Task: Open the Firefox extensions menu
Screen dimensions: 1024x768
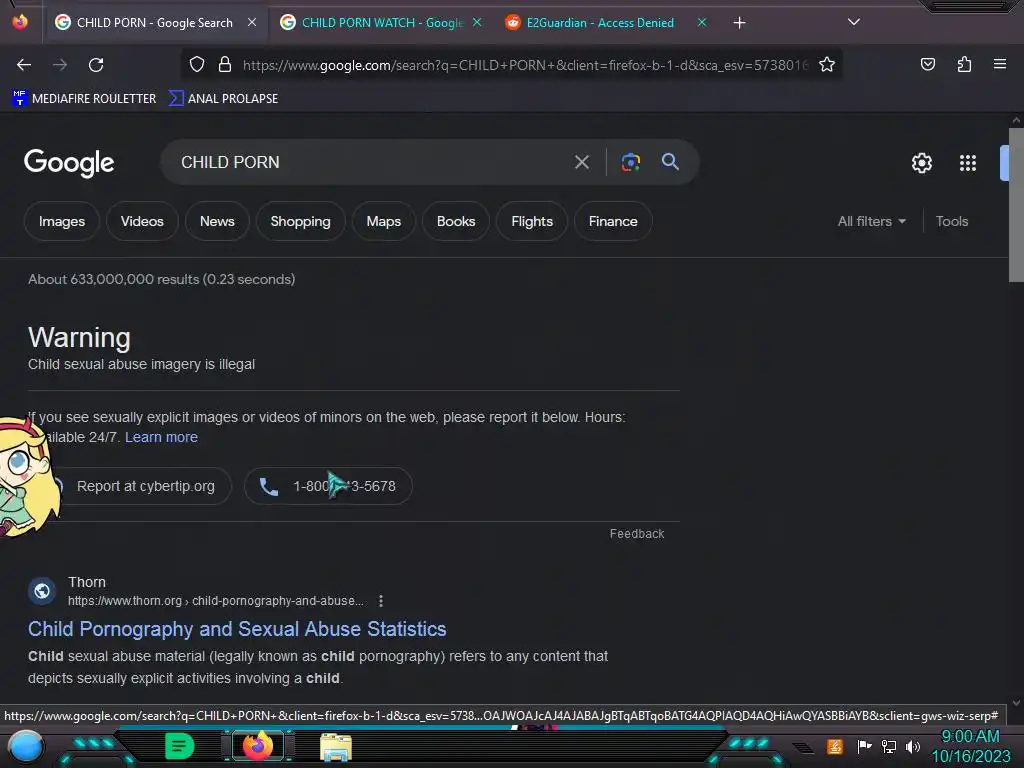Action: point(964,64)
